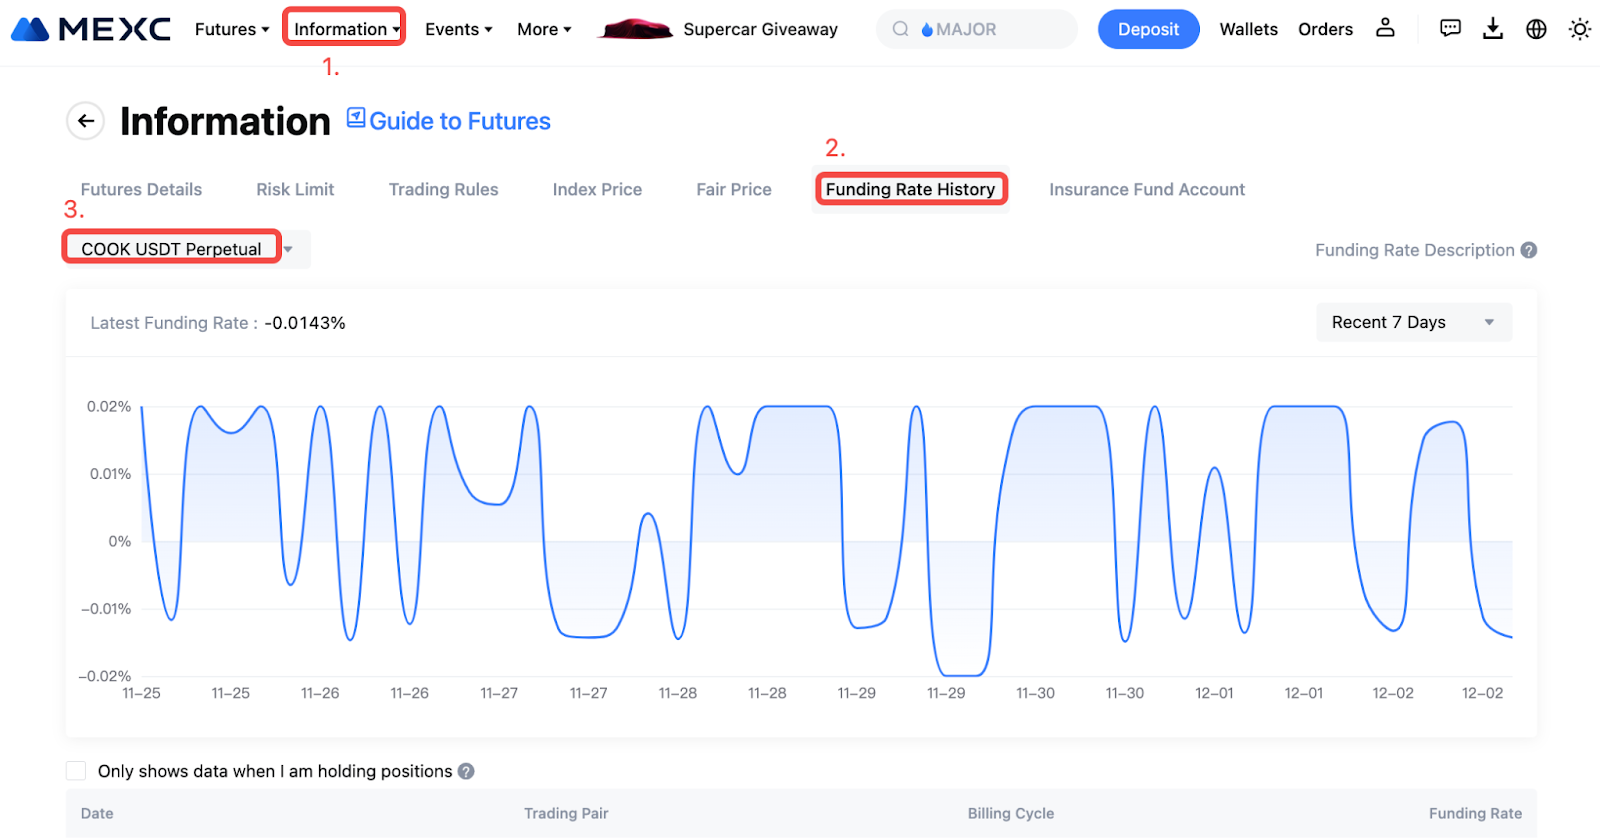Switch to the Futures Details tab
This screenshot has height=840, width=1600.
(x=141, y=189)
